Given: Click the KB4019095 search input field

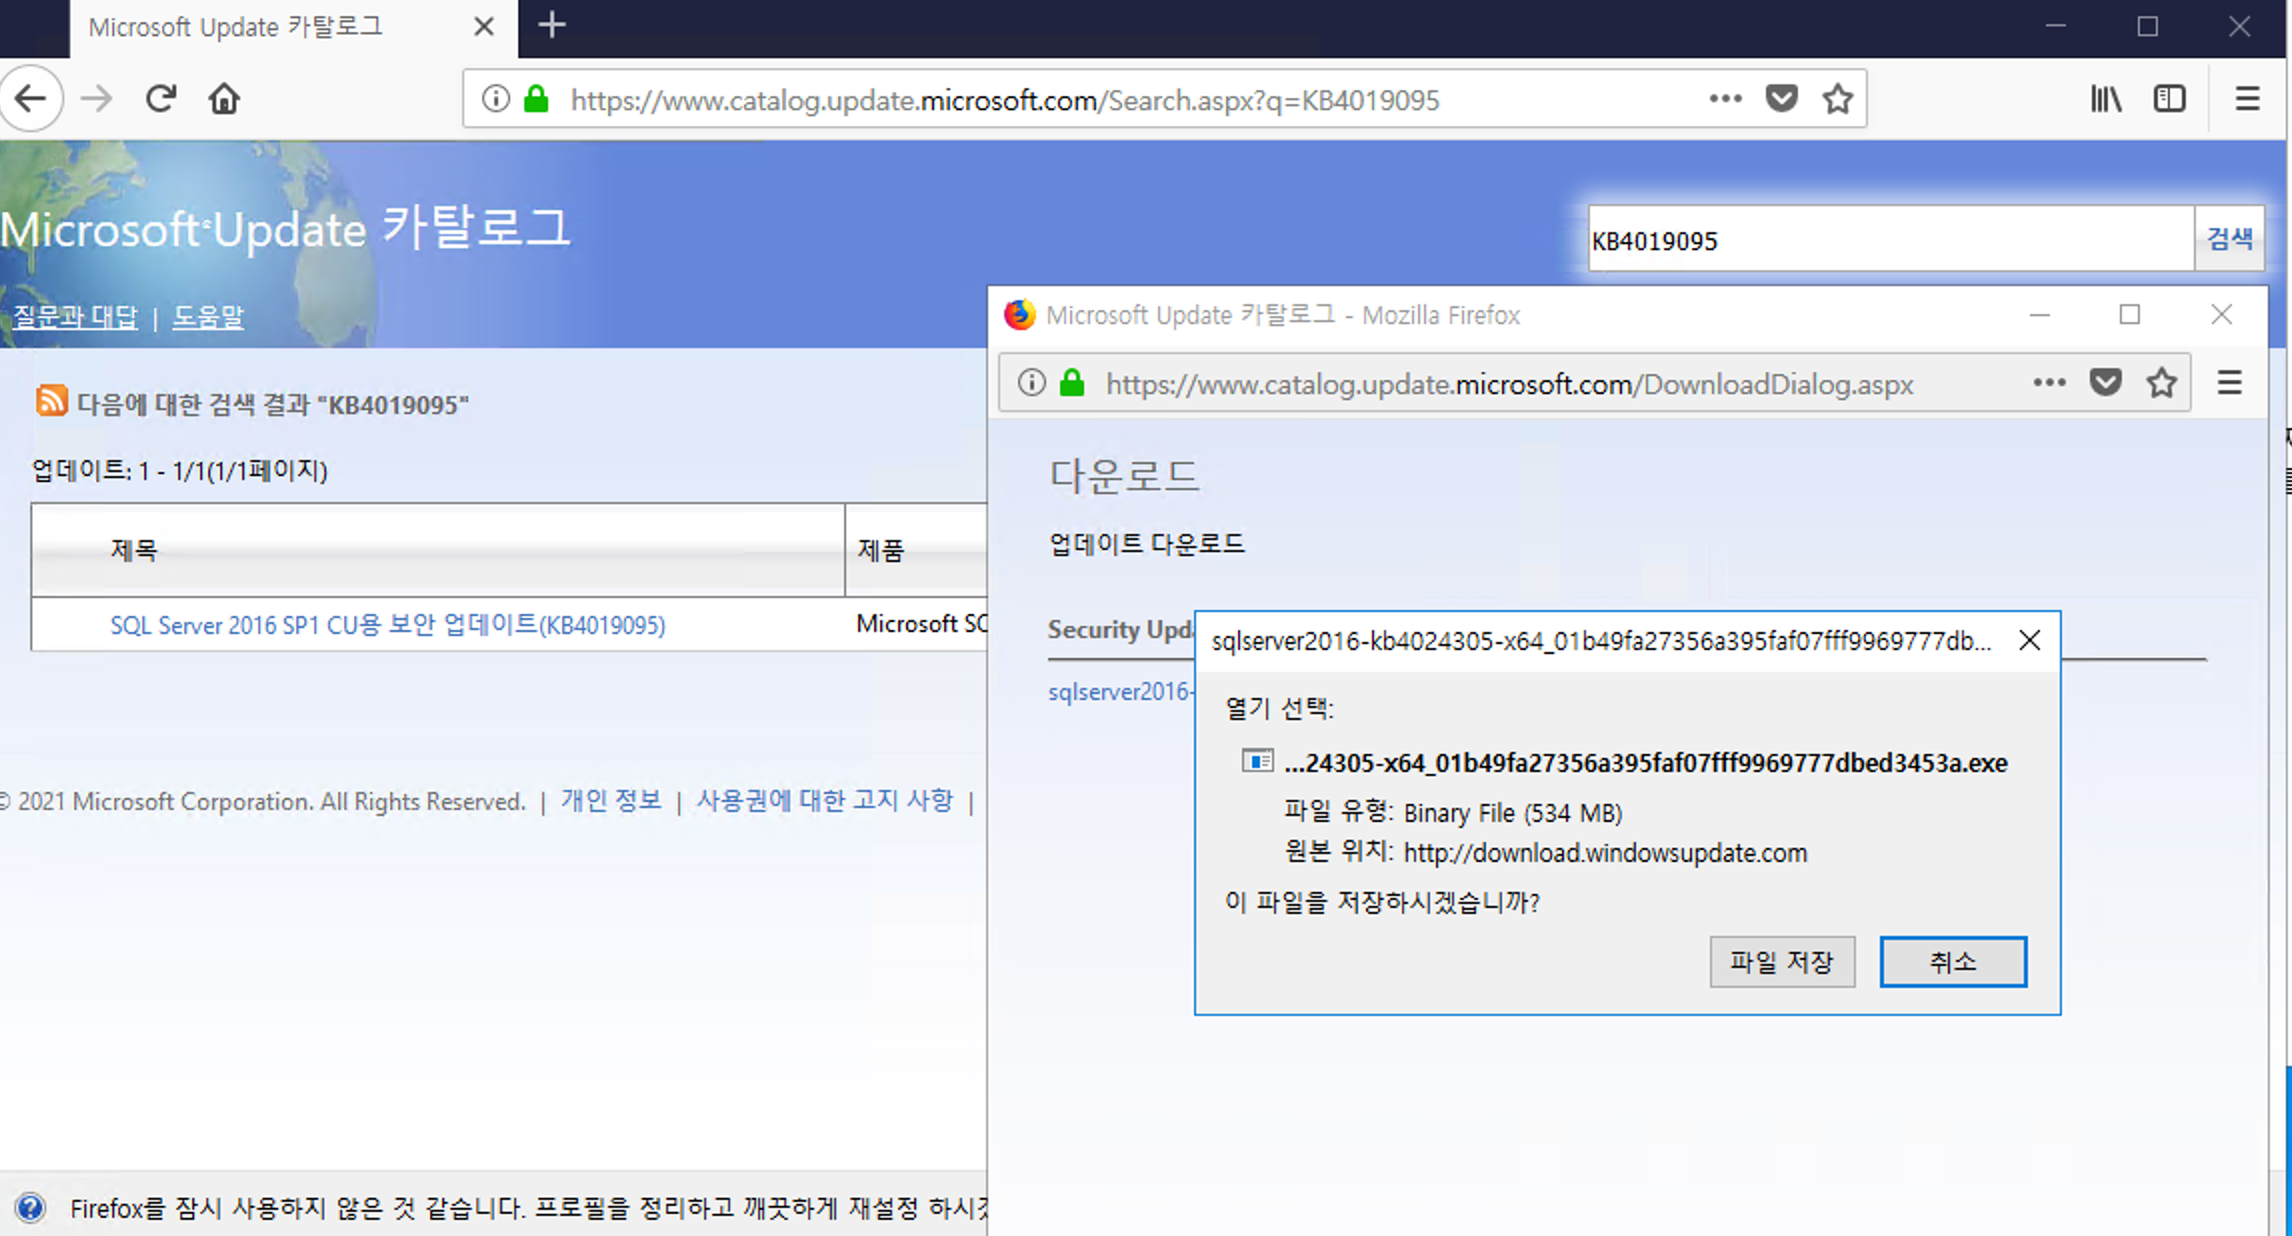Looking at the screenshot, I should click(x=1891, y=239).
